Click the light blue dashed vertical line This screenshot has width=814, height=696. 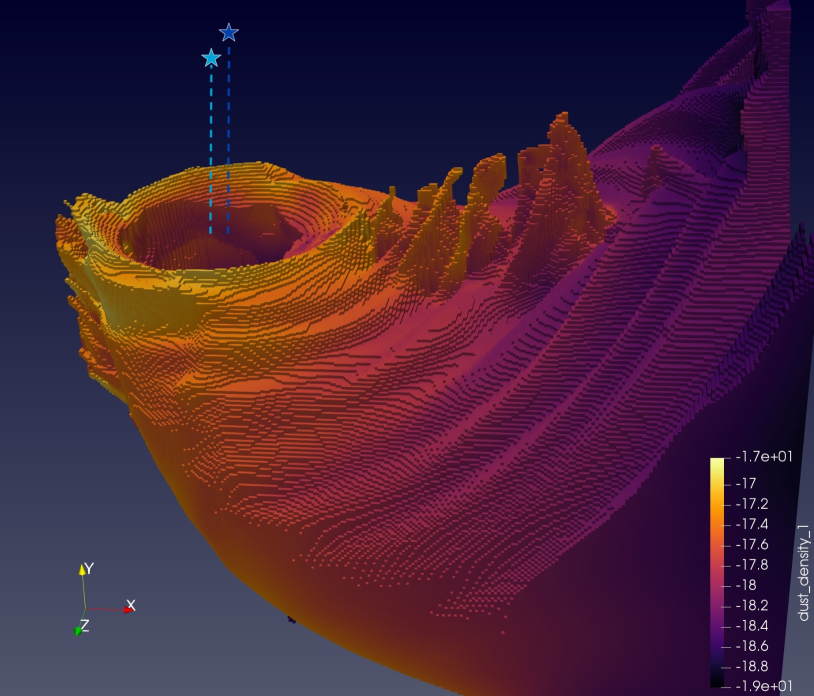(211, 150)
